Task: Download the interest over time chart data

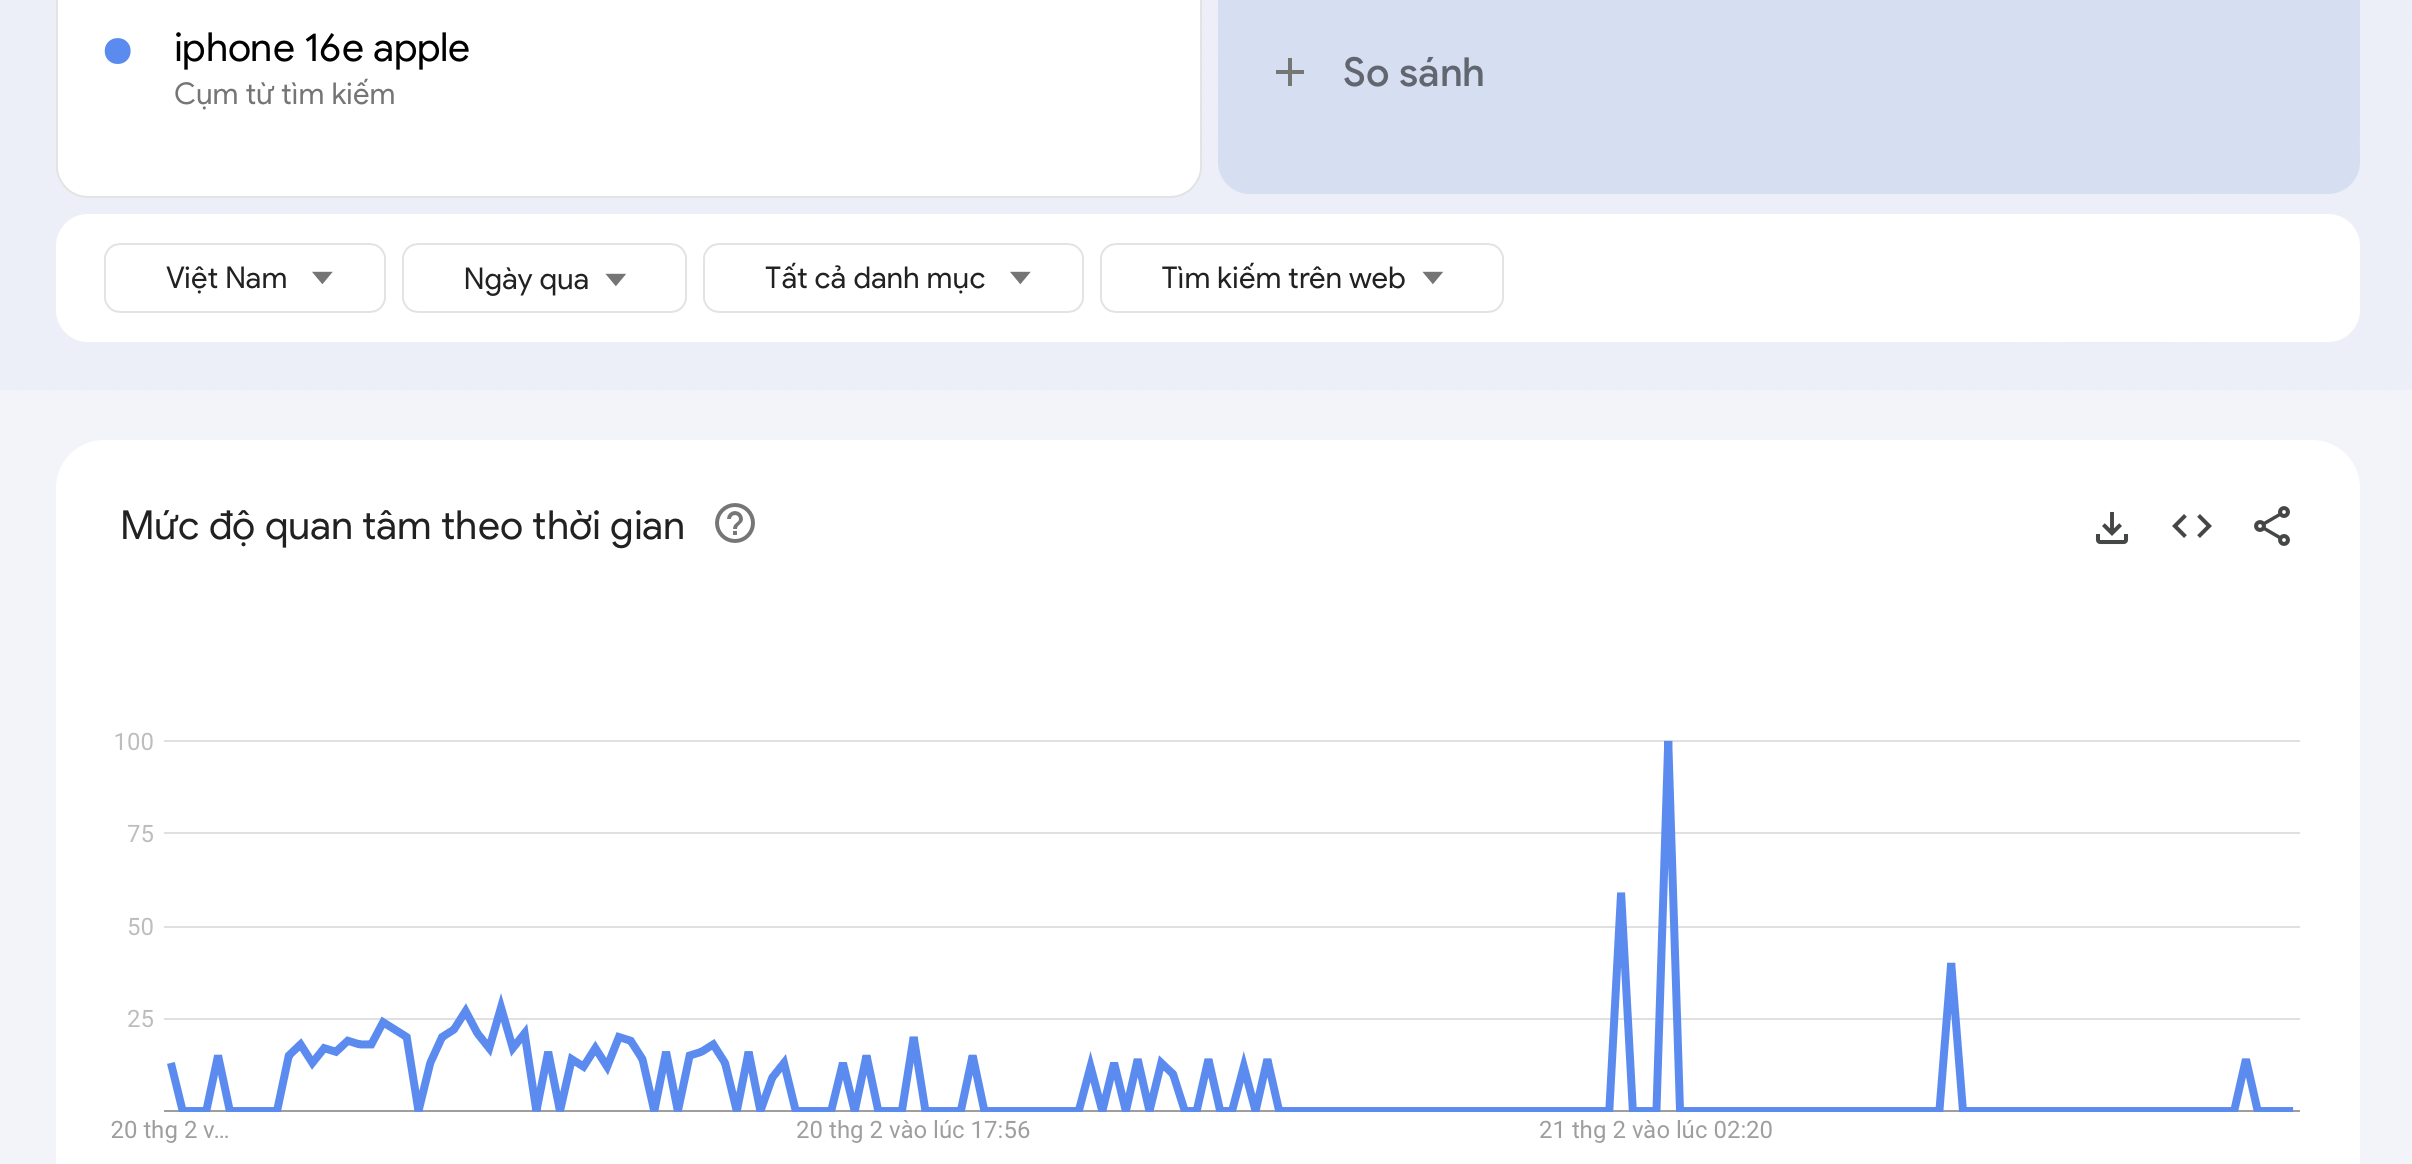Action: coord(2111,527)
